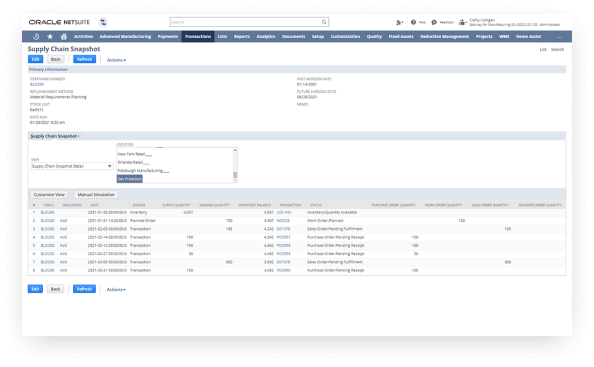This screenshot has width=594, height=367.
Task: Open the Projects menu
Action: pos(484,36)
